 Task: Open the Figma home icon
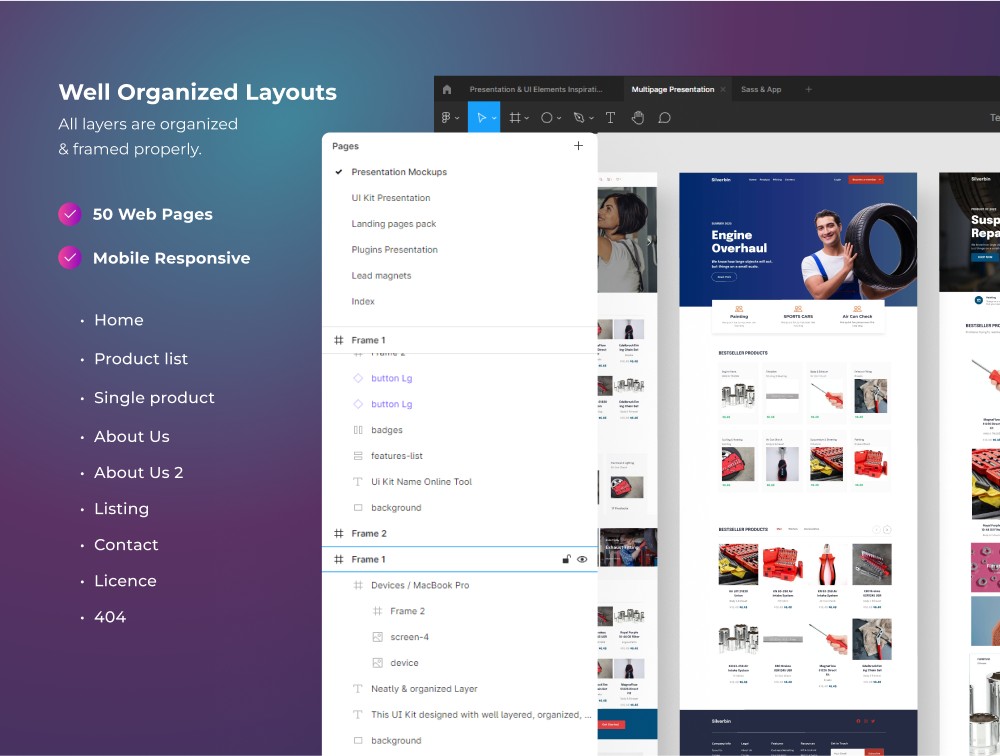tap(446, 89)
